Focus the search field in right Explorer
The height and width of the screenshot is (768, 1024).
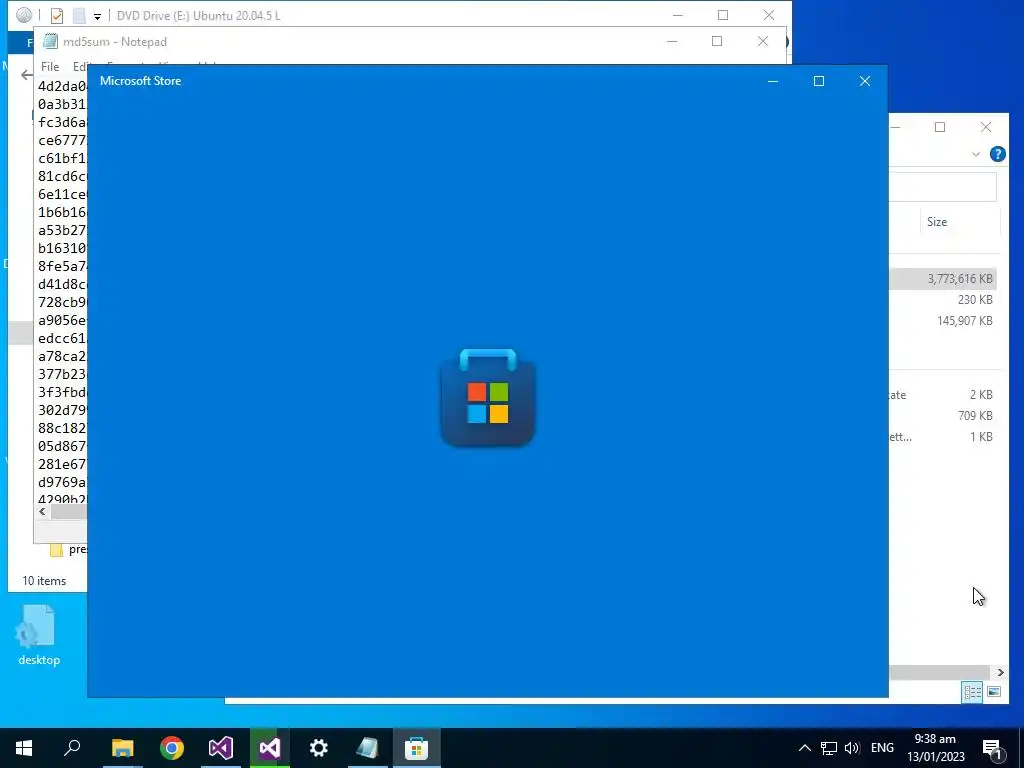tap(942, 187)
